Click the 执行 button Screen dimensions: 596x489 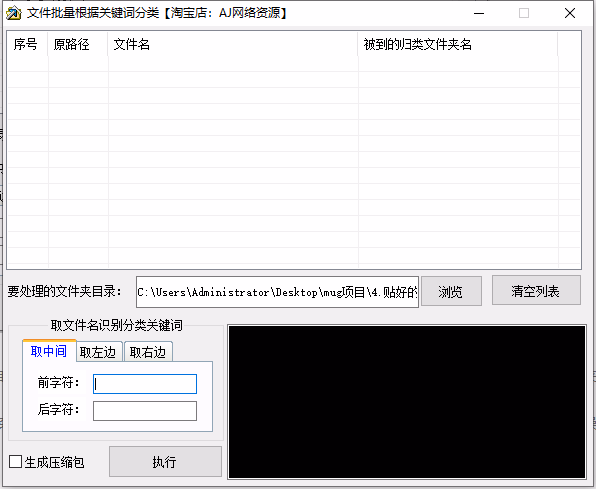click(165, 462)
